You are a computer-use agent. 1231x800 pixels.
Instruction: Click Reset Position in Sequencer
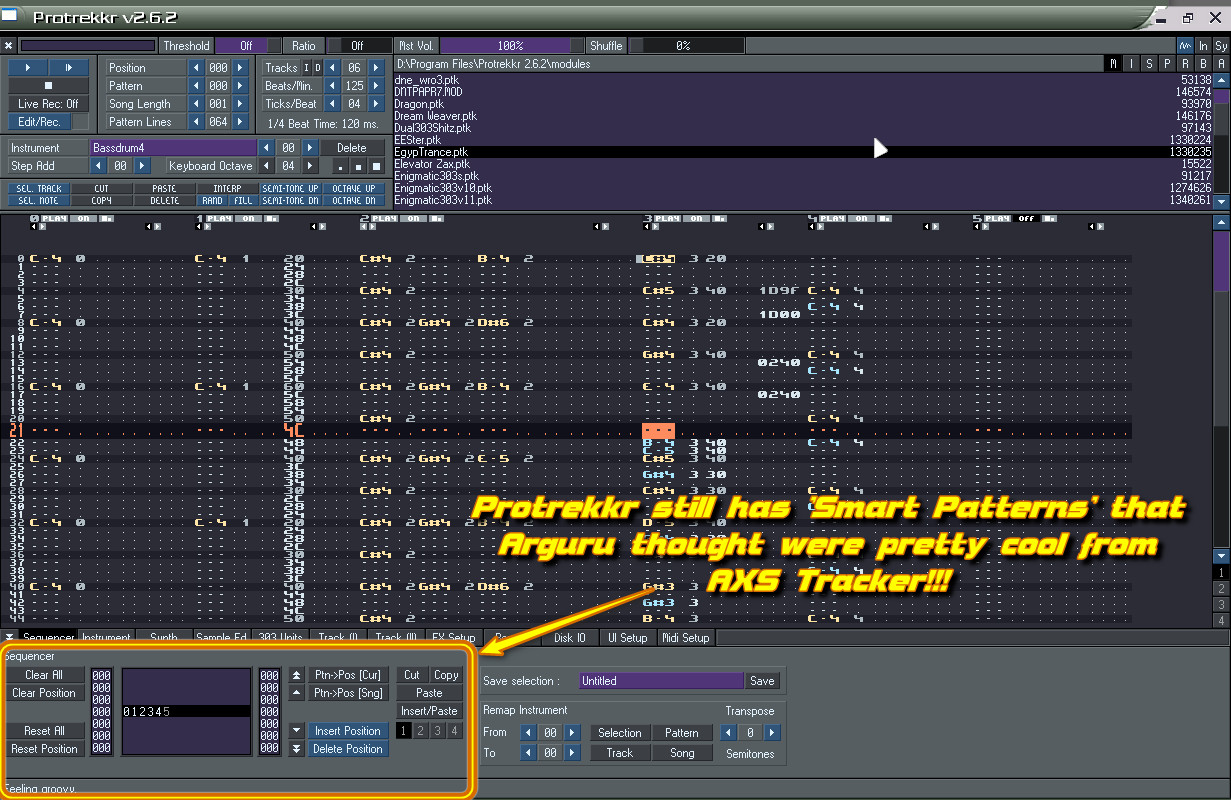pos(44,749)
